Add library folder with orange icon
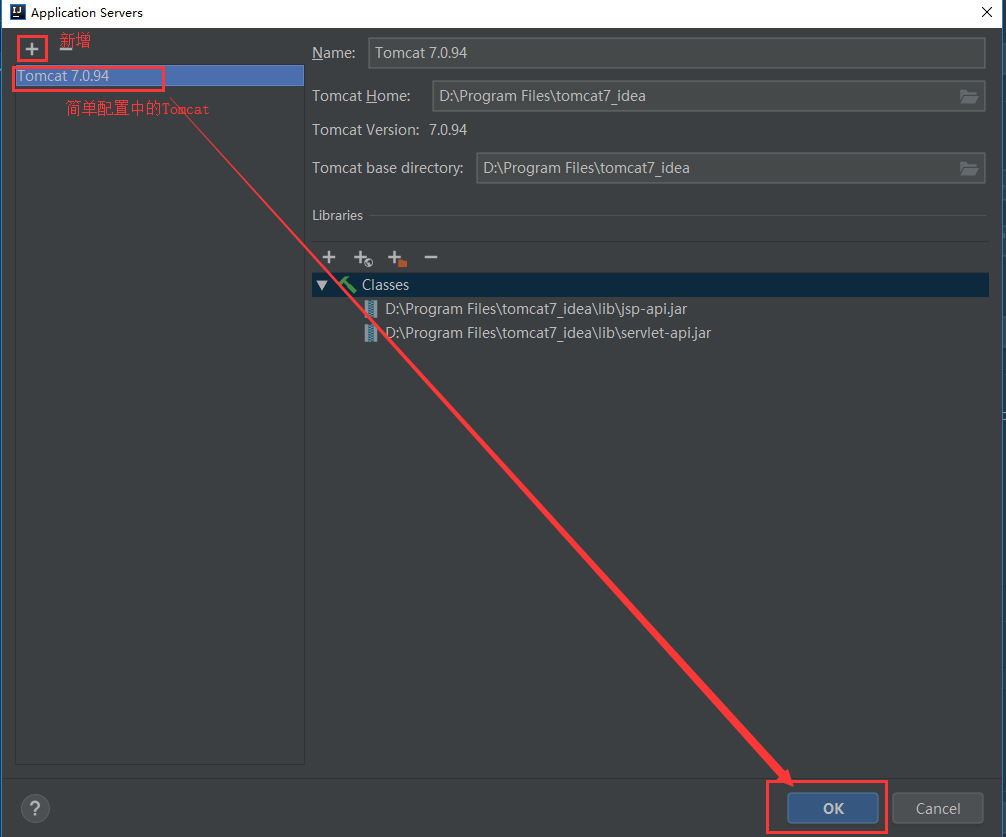The width and height of the screenshot is (1006, 837). (x=397, y=258)
